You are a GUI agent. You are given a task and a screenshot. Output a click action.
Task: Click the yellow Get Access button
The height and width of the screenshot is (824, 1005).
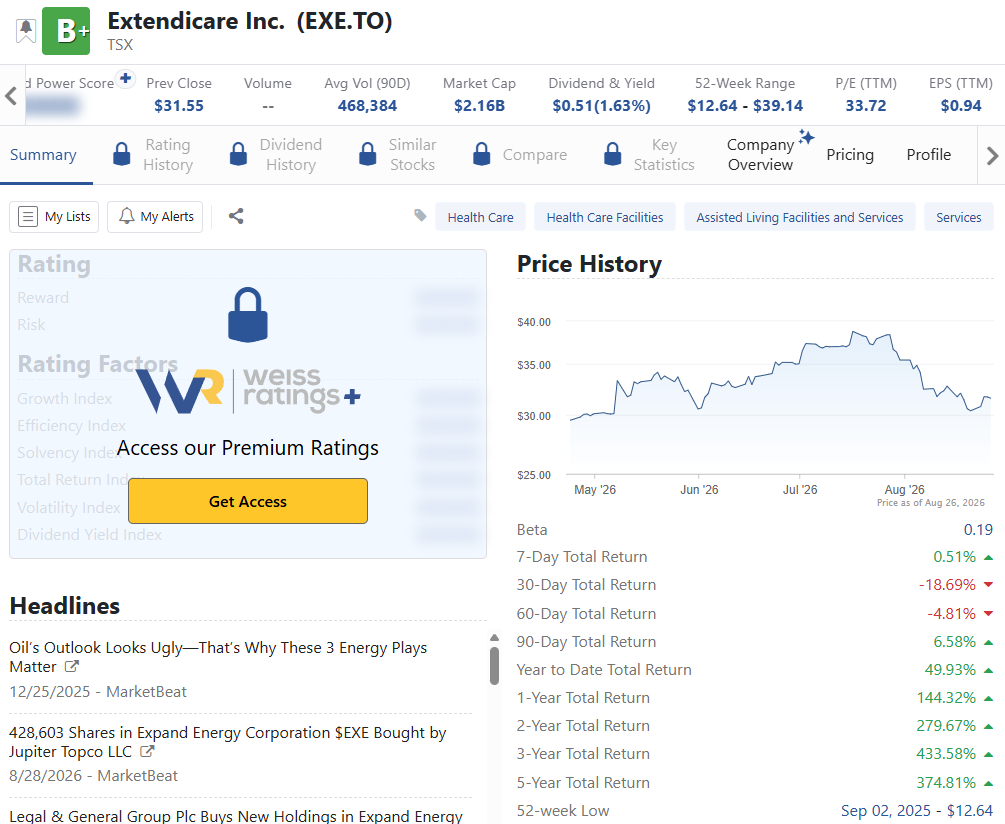pos(248,501)
